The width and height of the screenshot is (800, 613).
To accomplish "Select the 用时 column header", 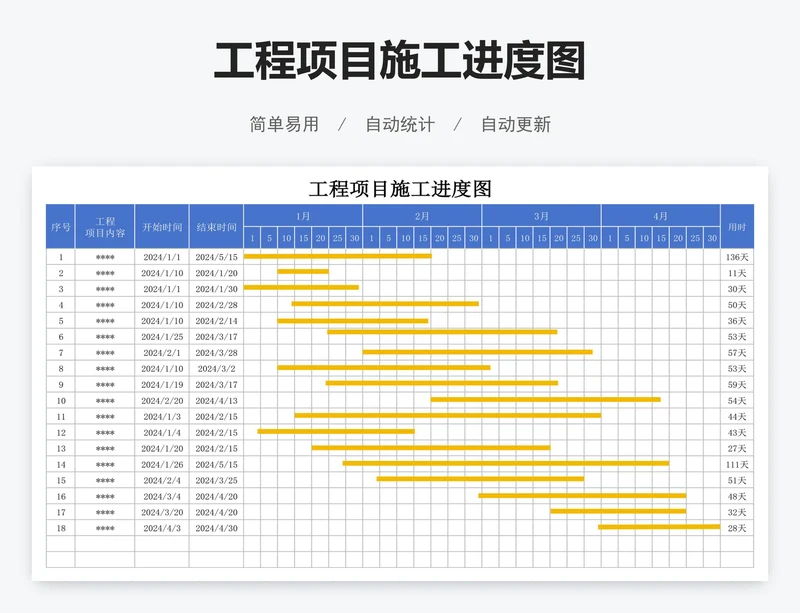I will click(737, 227).
